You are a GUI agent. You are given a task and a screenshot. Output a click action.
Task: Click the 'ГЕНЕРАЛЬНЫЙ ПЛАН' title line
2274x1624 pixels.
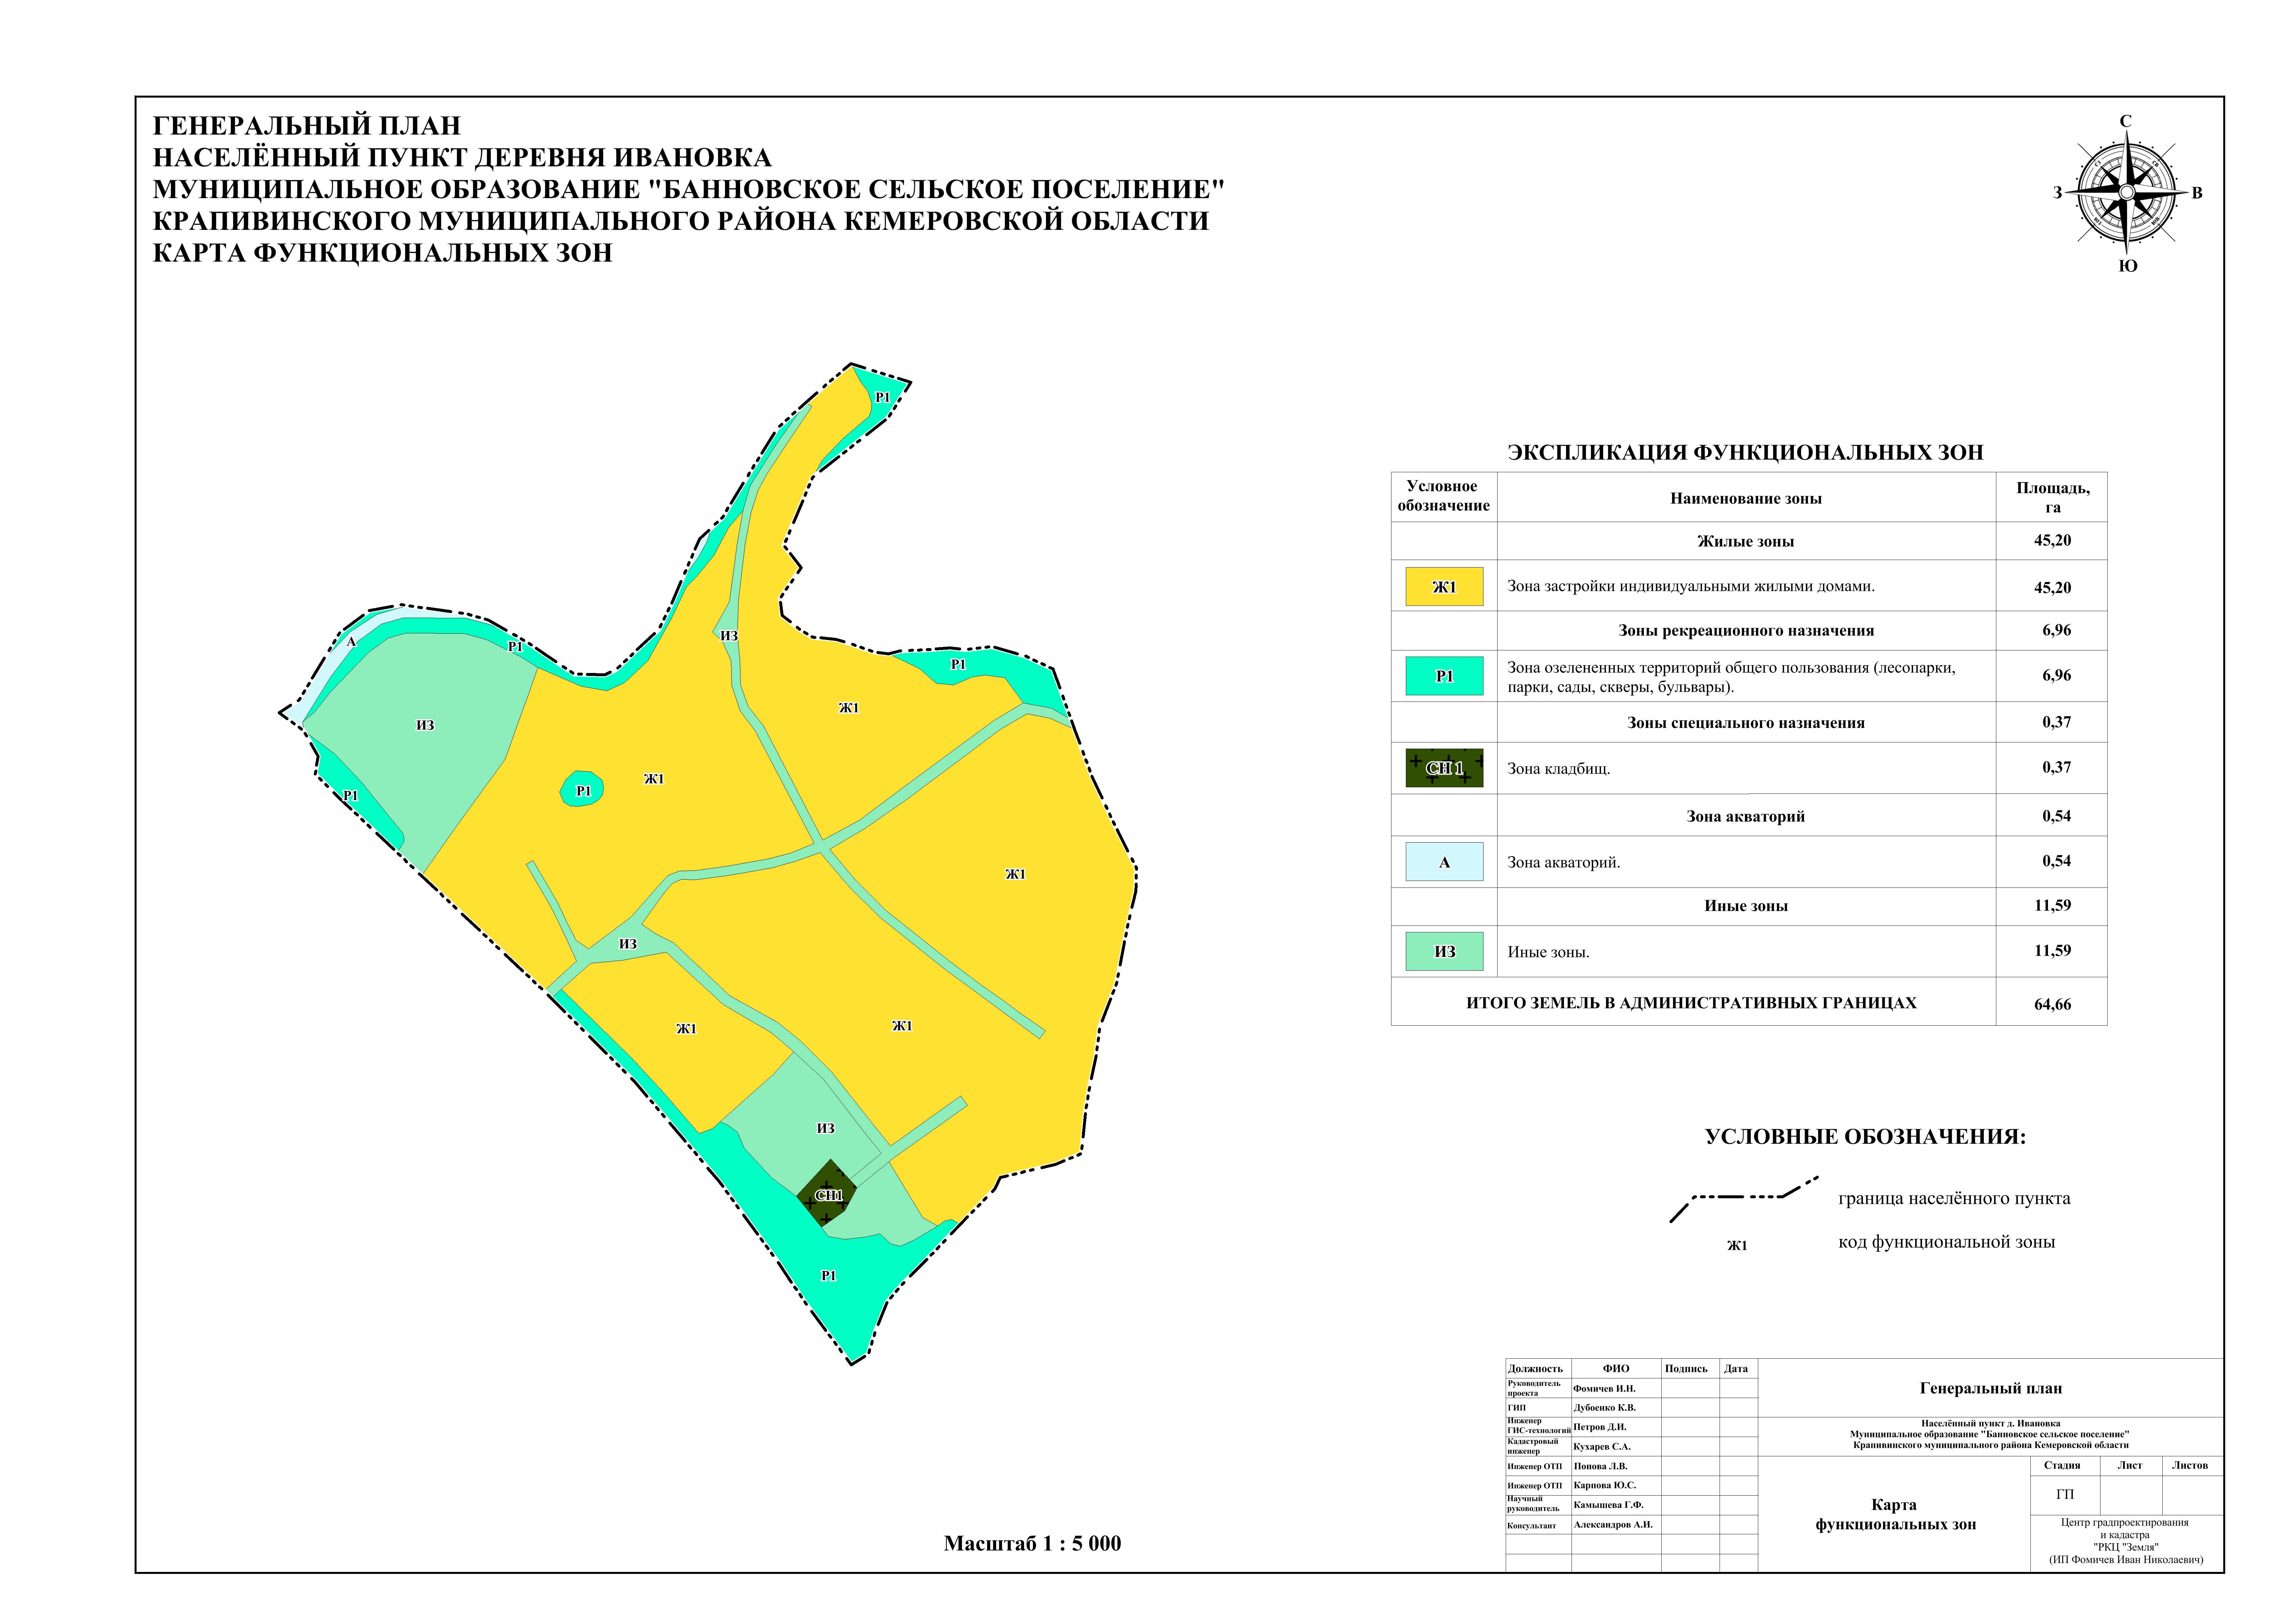(x=307, y=126)
